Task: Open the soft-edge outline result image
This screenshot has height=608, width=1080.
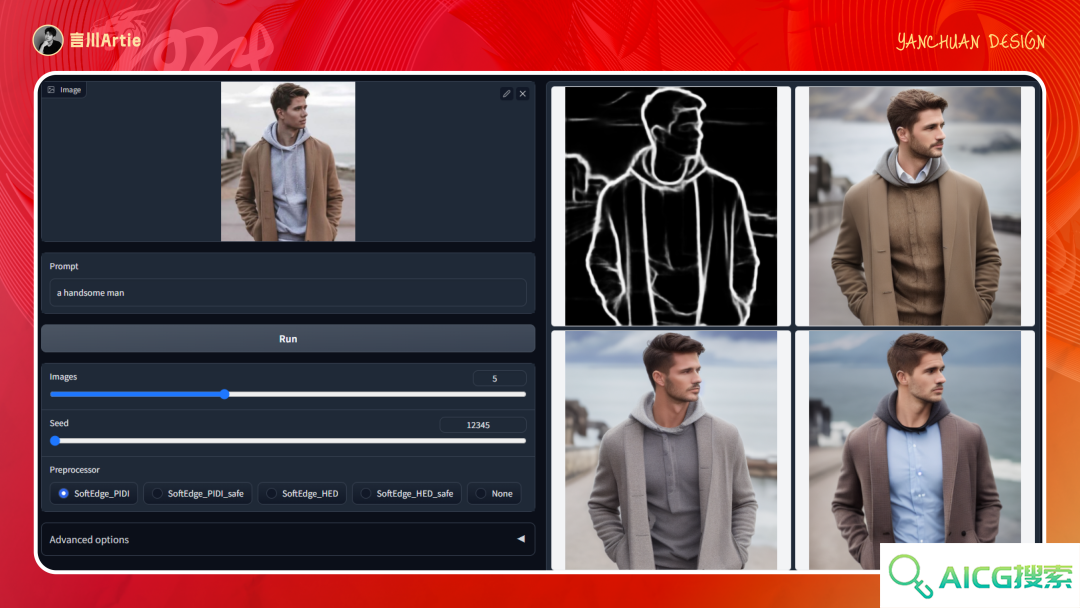Action: tap(671, 206)
